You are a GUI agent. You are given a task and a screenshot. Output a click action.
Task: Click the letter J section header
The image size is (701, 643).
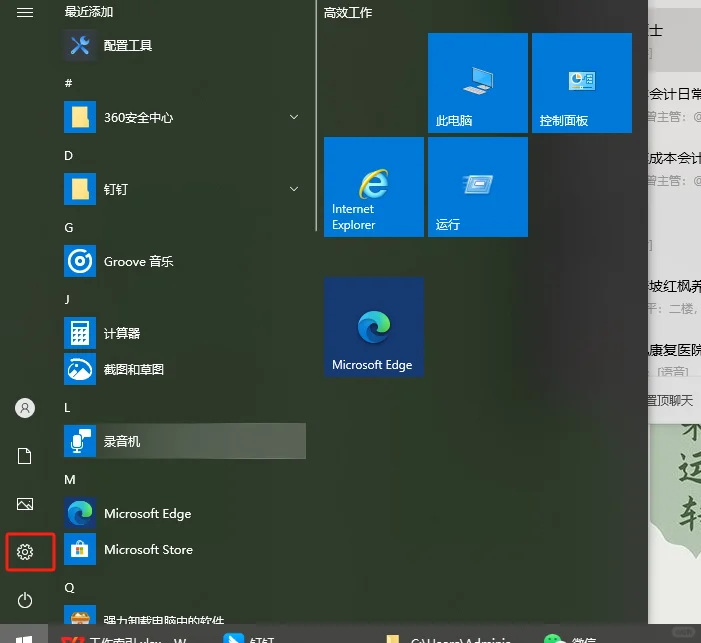[x=67, y=299]
